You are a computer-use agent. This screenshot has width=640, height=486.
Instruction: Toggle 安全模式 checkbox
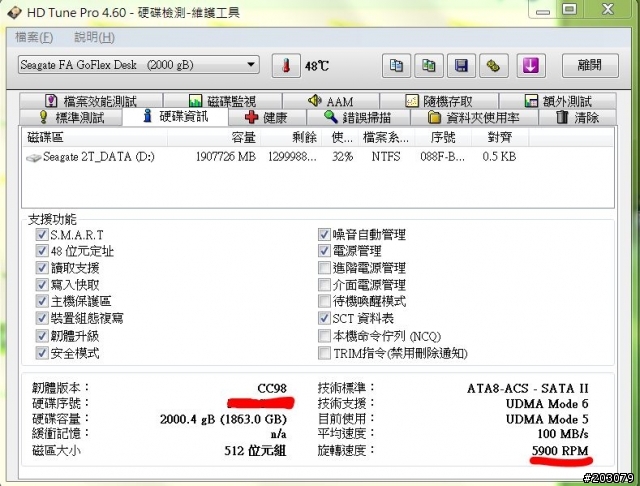coord(41,353)
